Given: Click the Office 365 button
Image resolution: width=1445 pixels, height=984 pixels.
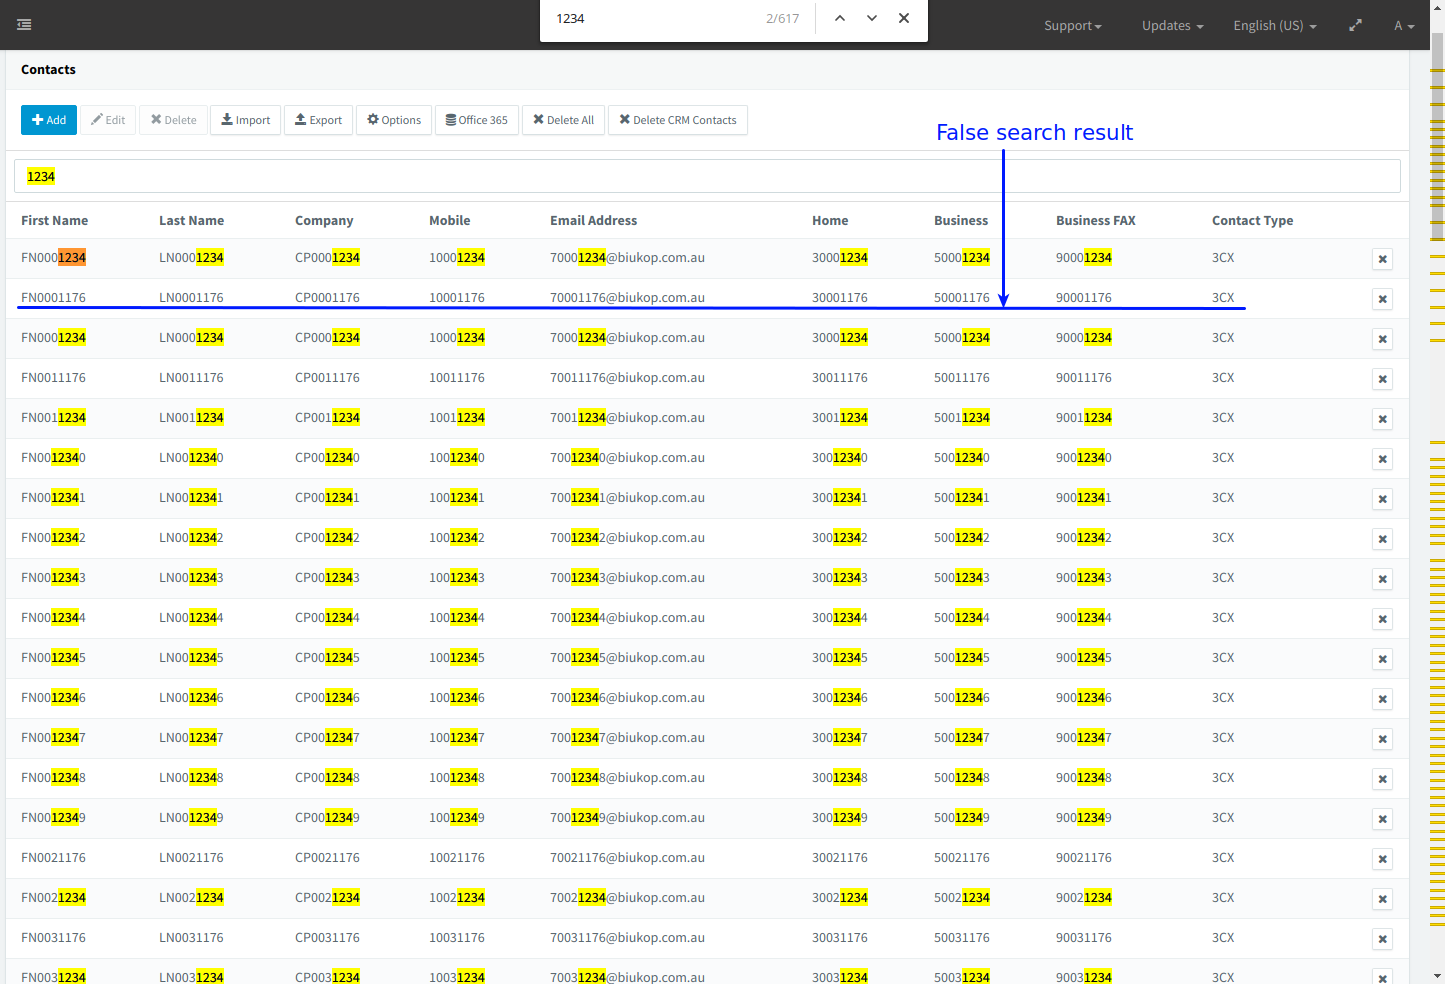Looking at the screenshot, I should click(476, 120).
